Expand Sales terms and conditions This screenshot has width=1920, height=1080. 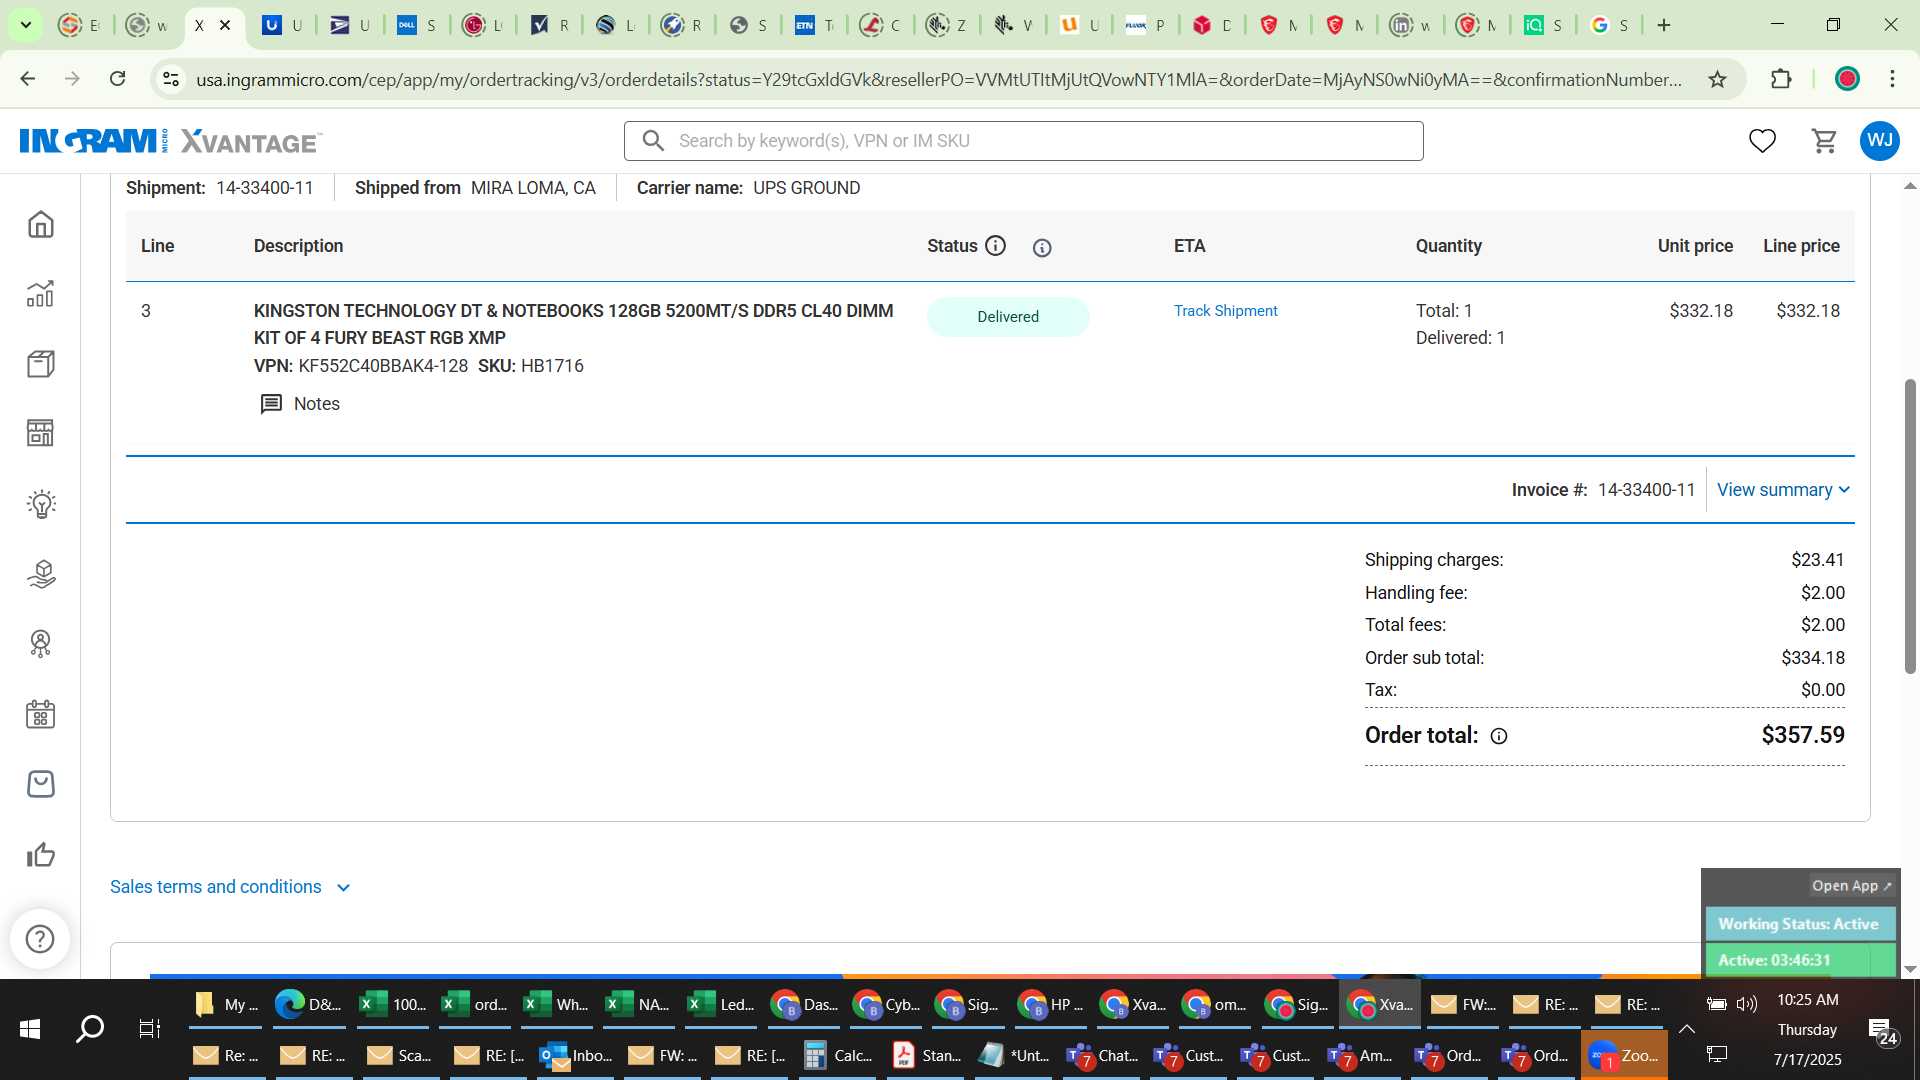coord(230,887)
